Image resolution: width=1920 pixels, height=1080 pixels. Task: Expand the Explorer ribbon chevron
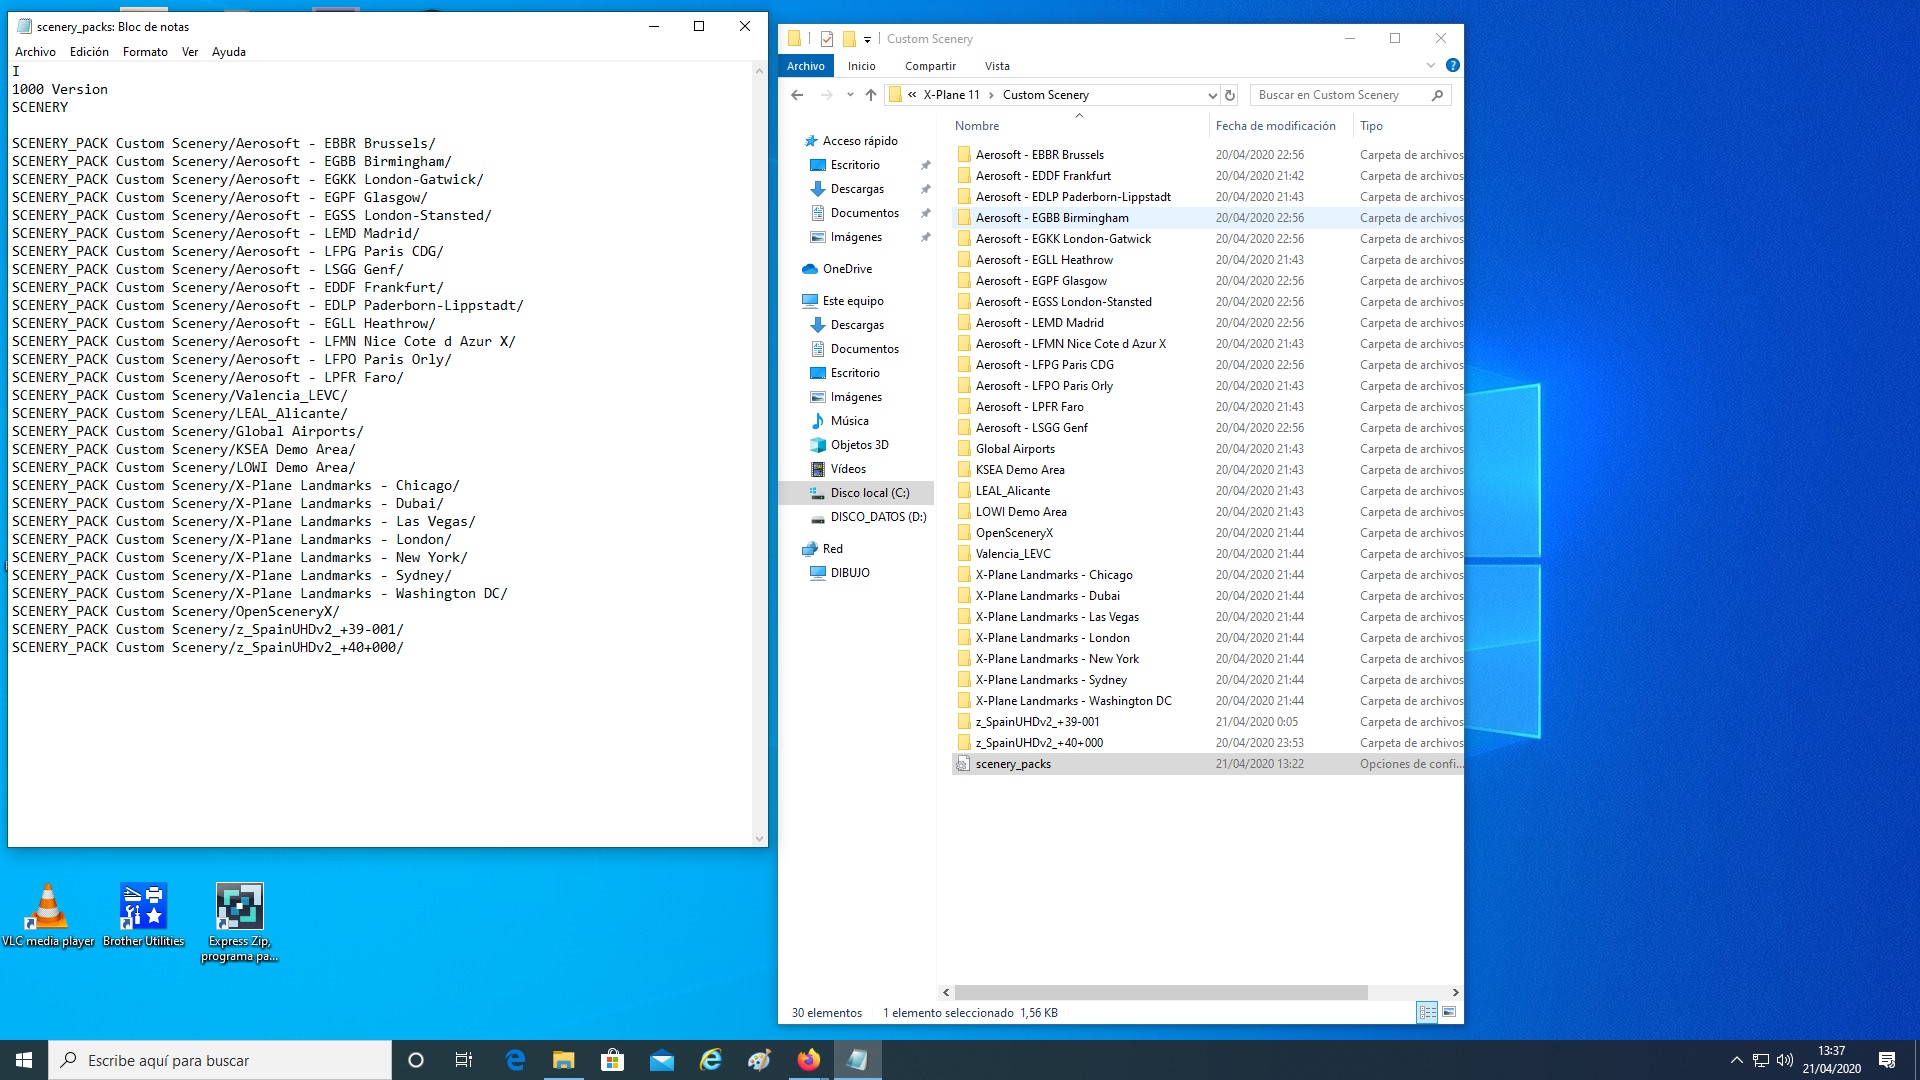(x=1430, y=65)
